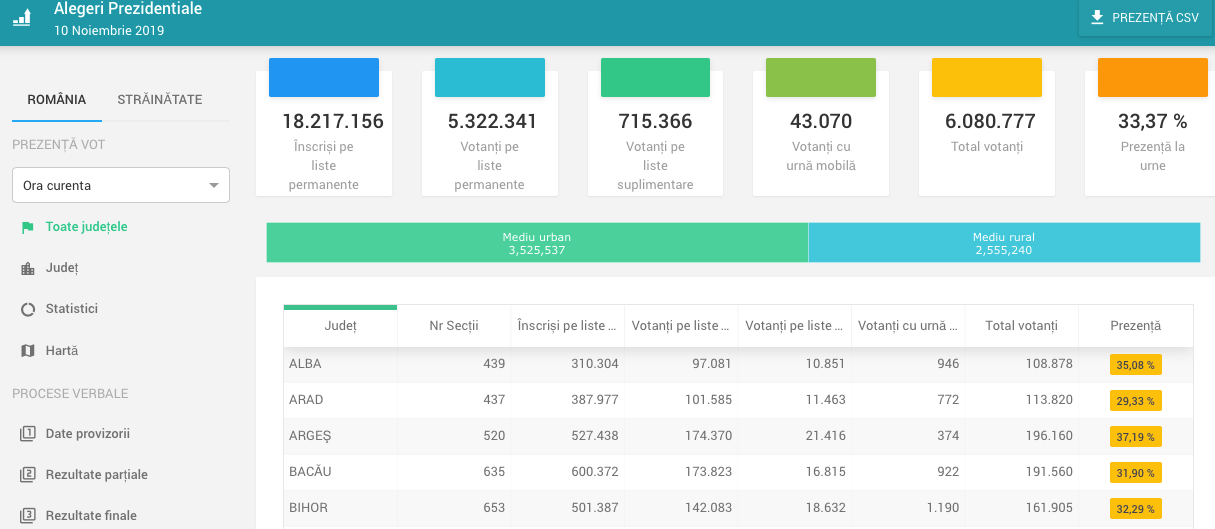Viewport: 1215px width, 529px height.
Task: Sort by the Prezență column header
Action: [1136, 326]
